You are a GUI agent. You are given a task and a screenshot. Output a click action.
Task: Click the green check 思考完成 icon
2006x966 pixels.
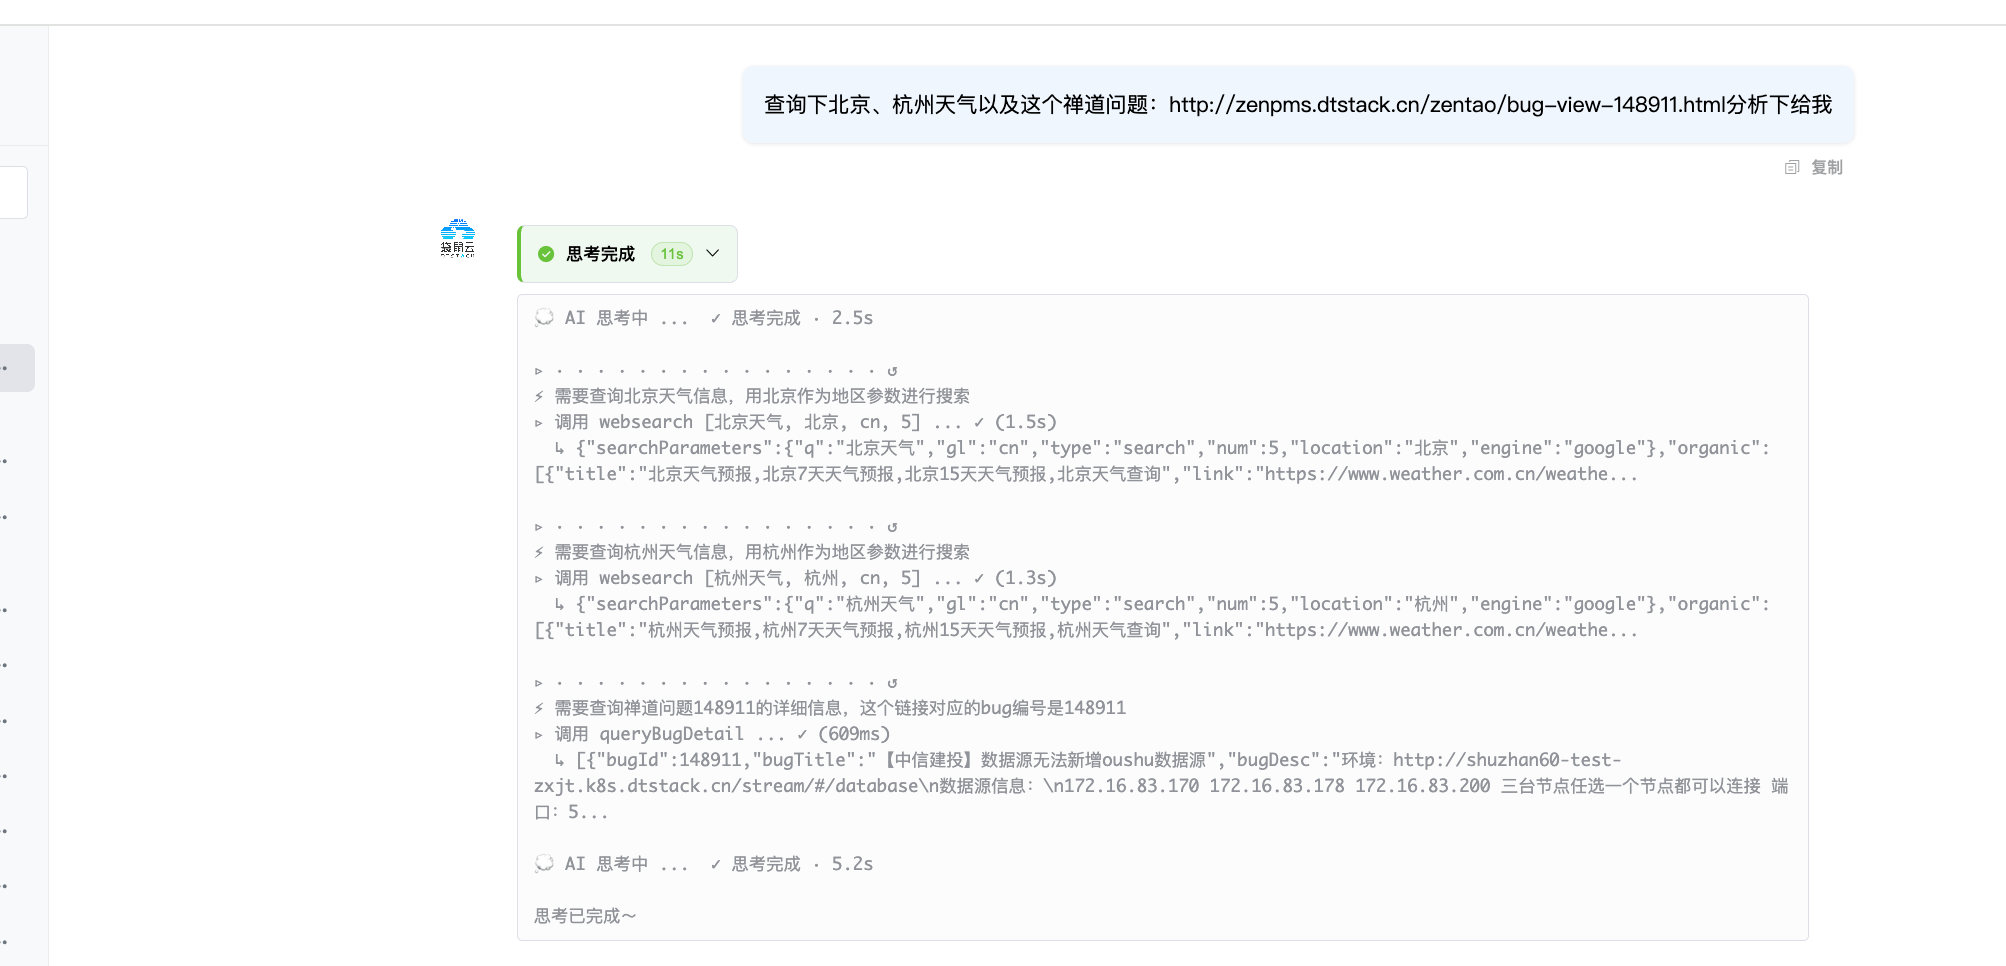pyautogui.click(x=546, y=254)
